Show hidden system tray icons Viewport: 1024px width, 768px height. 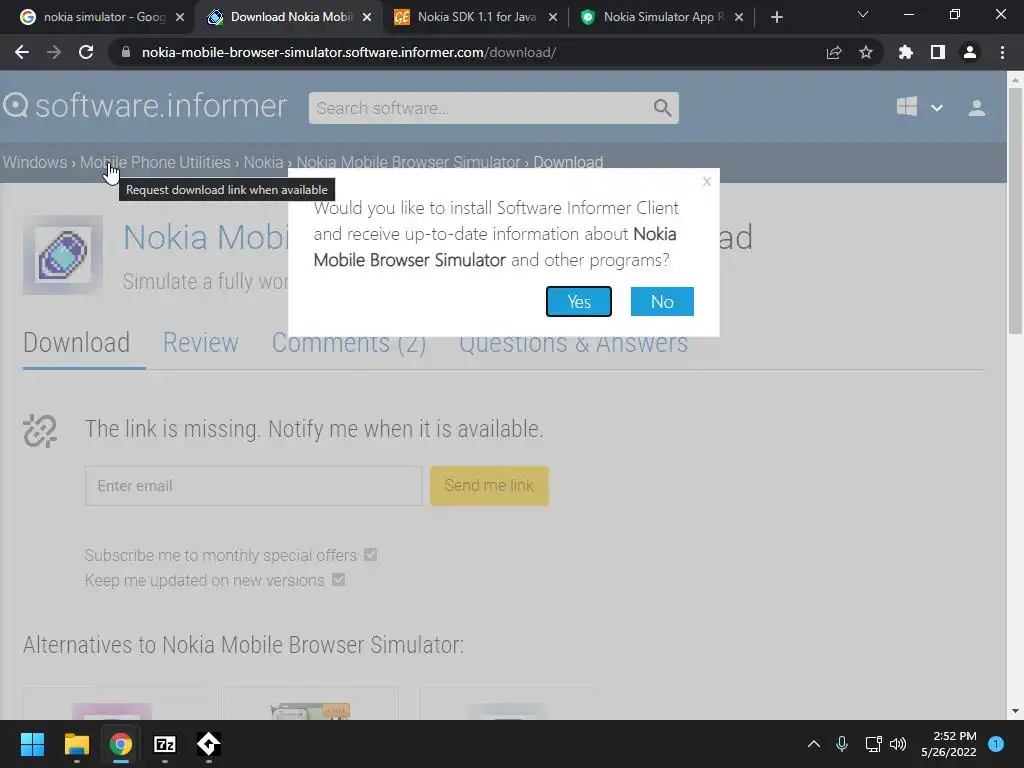click(814, 744)
